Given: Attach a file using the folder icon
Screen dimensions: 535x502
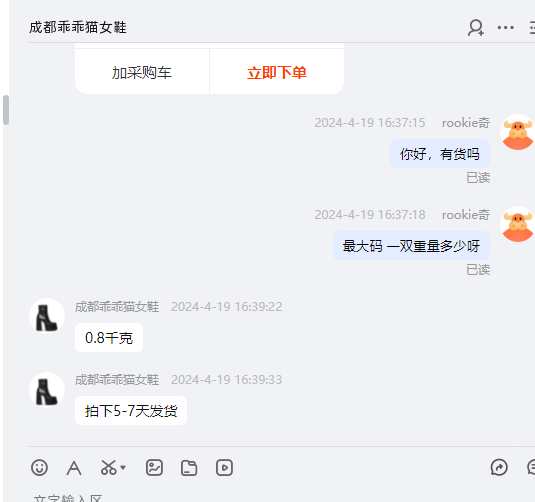Looking at the screenshot, I should click(189, 468).
